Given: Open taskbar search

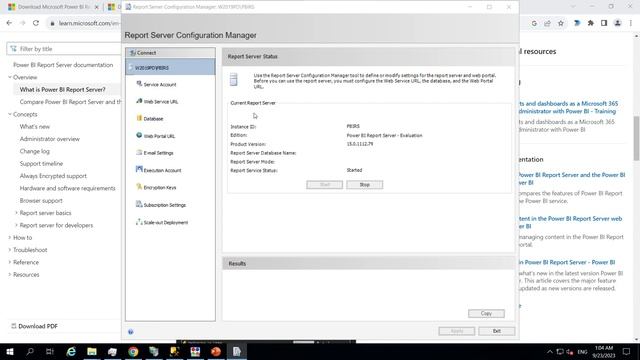Looking at the screenshot, I should click(x=30, y=351).
